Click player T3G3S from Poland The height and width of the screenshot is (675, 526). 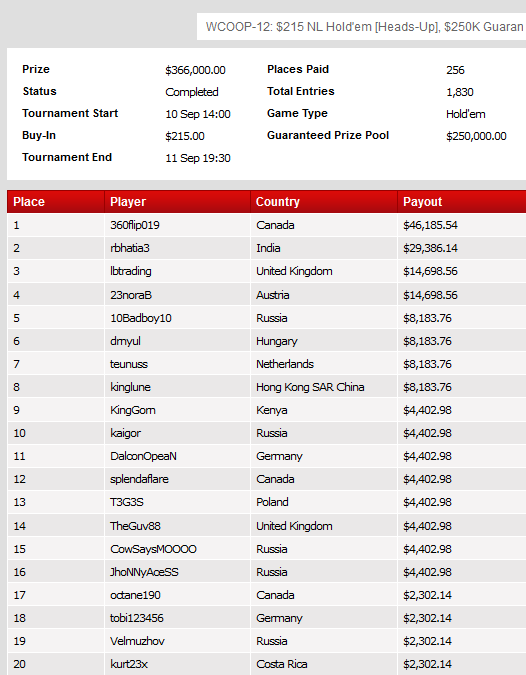coord(127,502)
